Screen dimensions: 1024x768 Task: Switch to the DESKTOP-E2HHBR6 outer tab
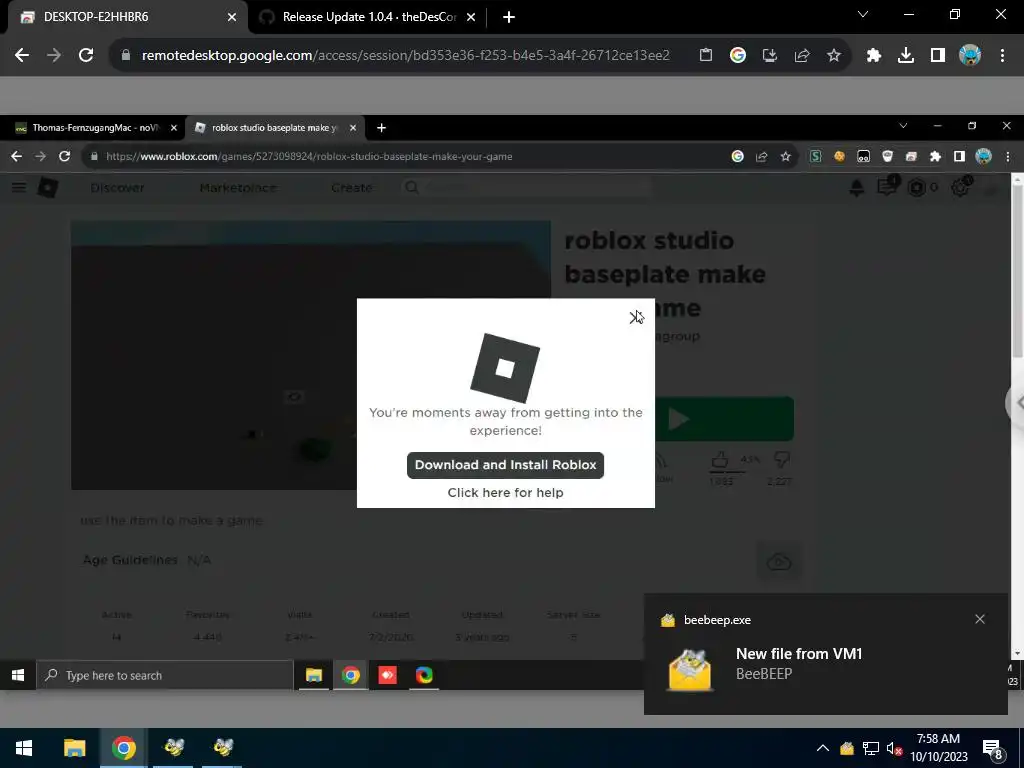coord(127,17)
